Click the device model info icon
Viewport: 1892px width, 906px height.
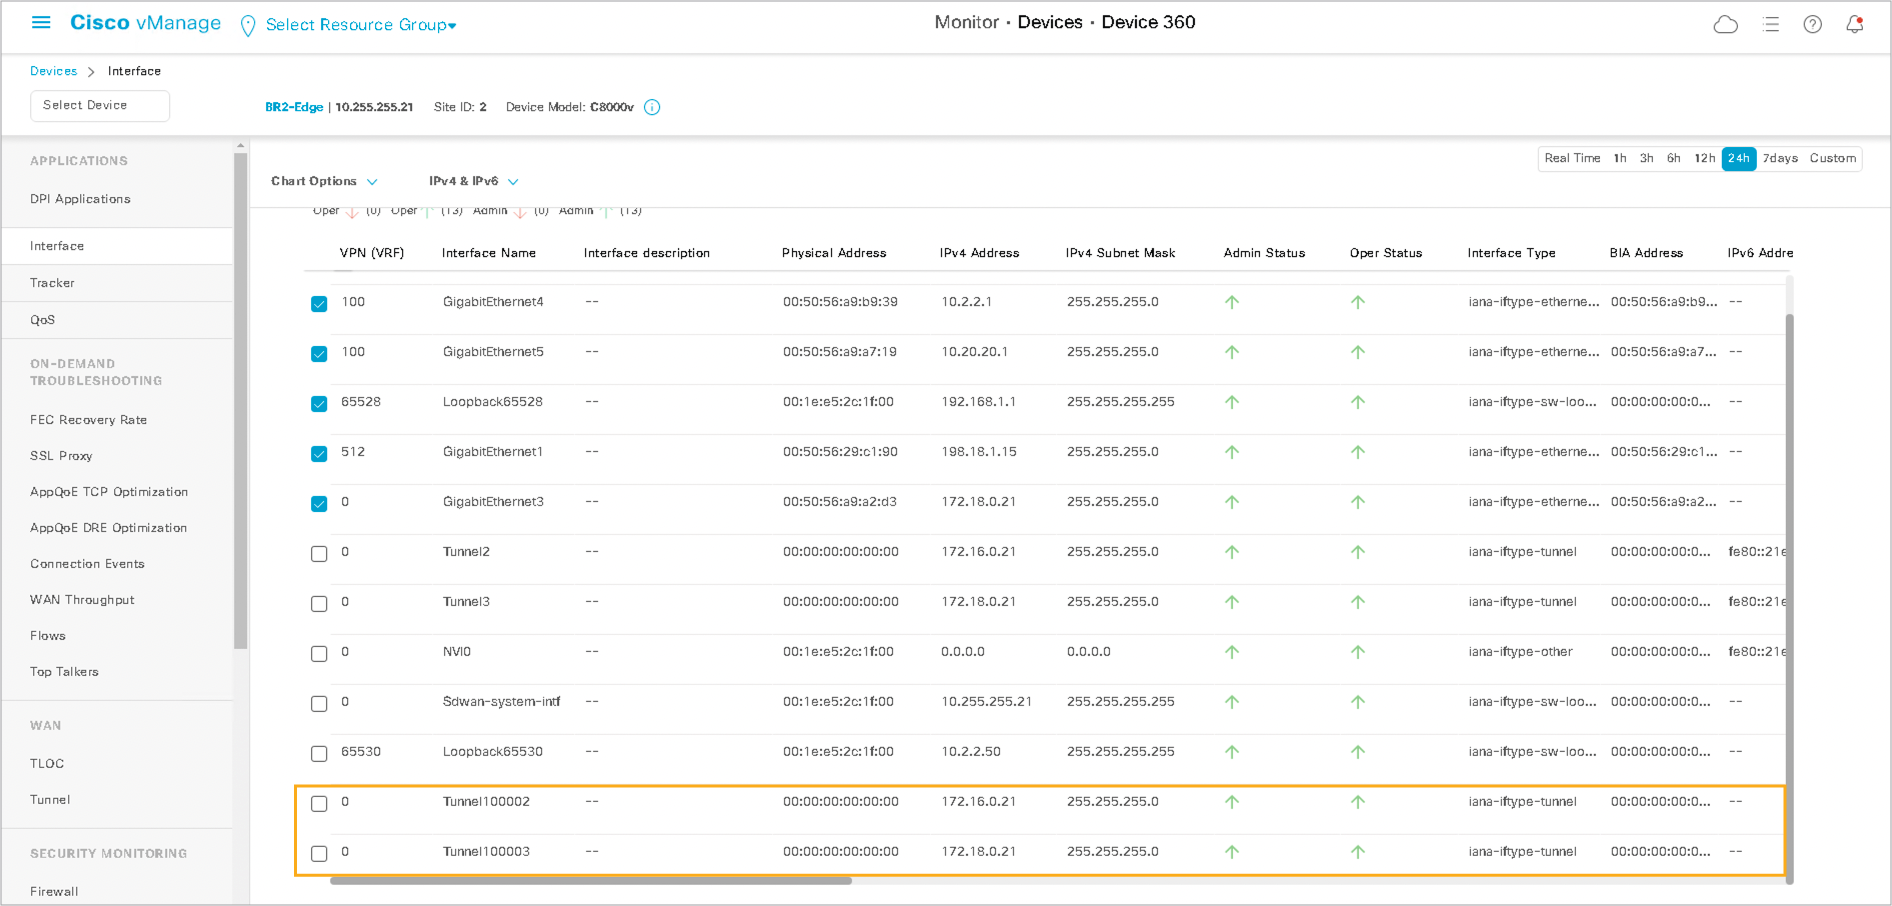tap(652, 107)
